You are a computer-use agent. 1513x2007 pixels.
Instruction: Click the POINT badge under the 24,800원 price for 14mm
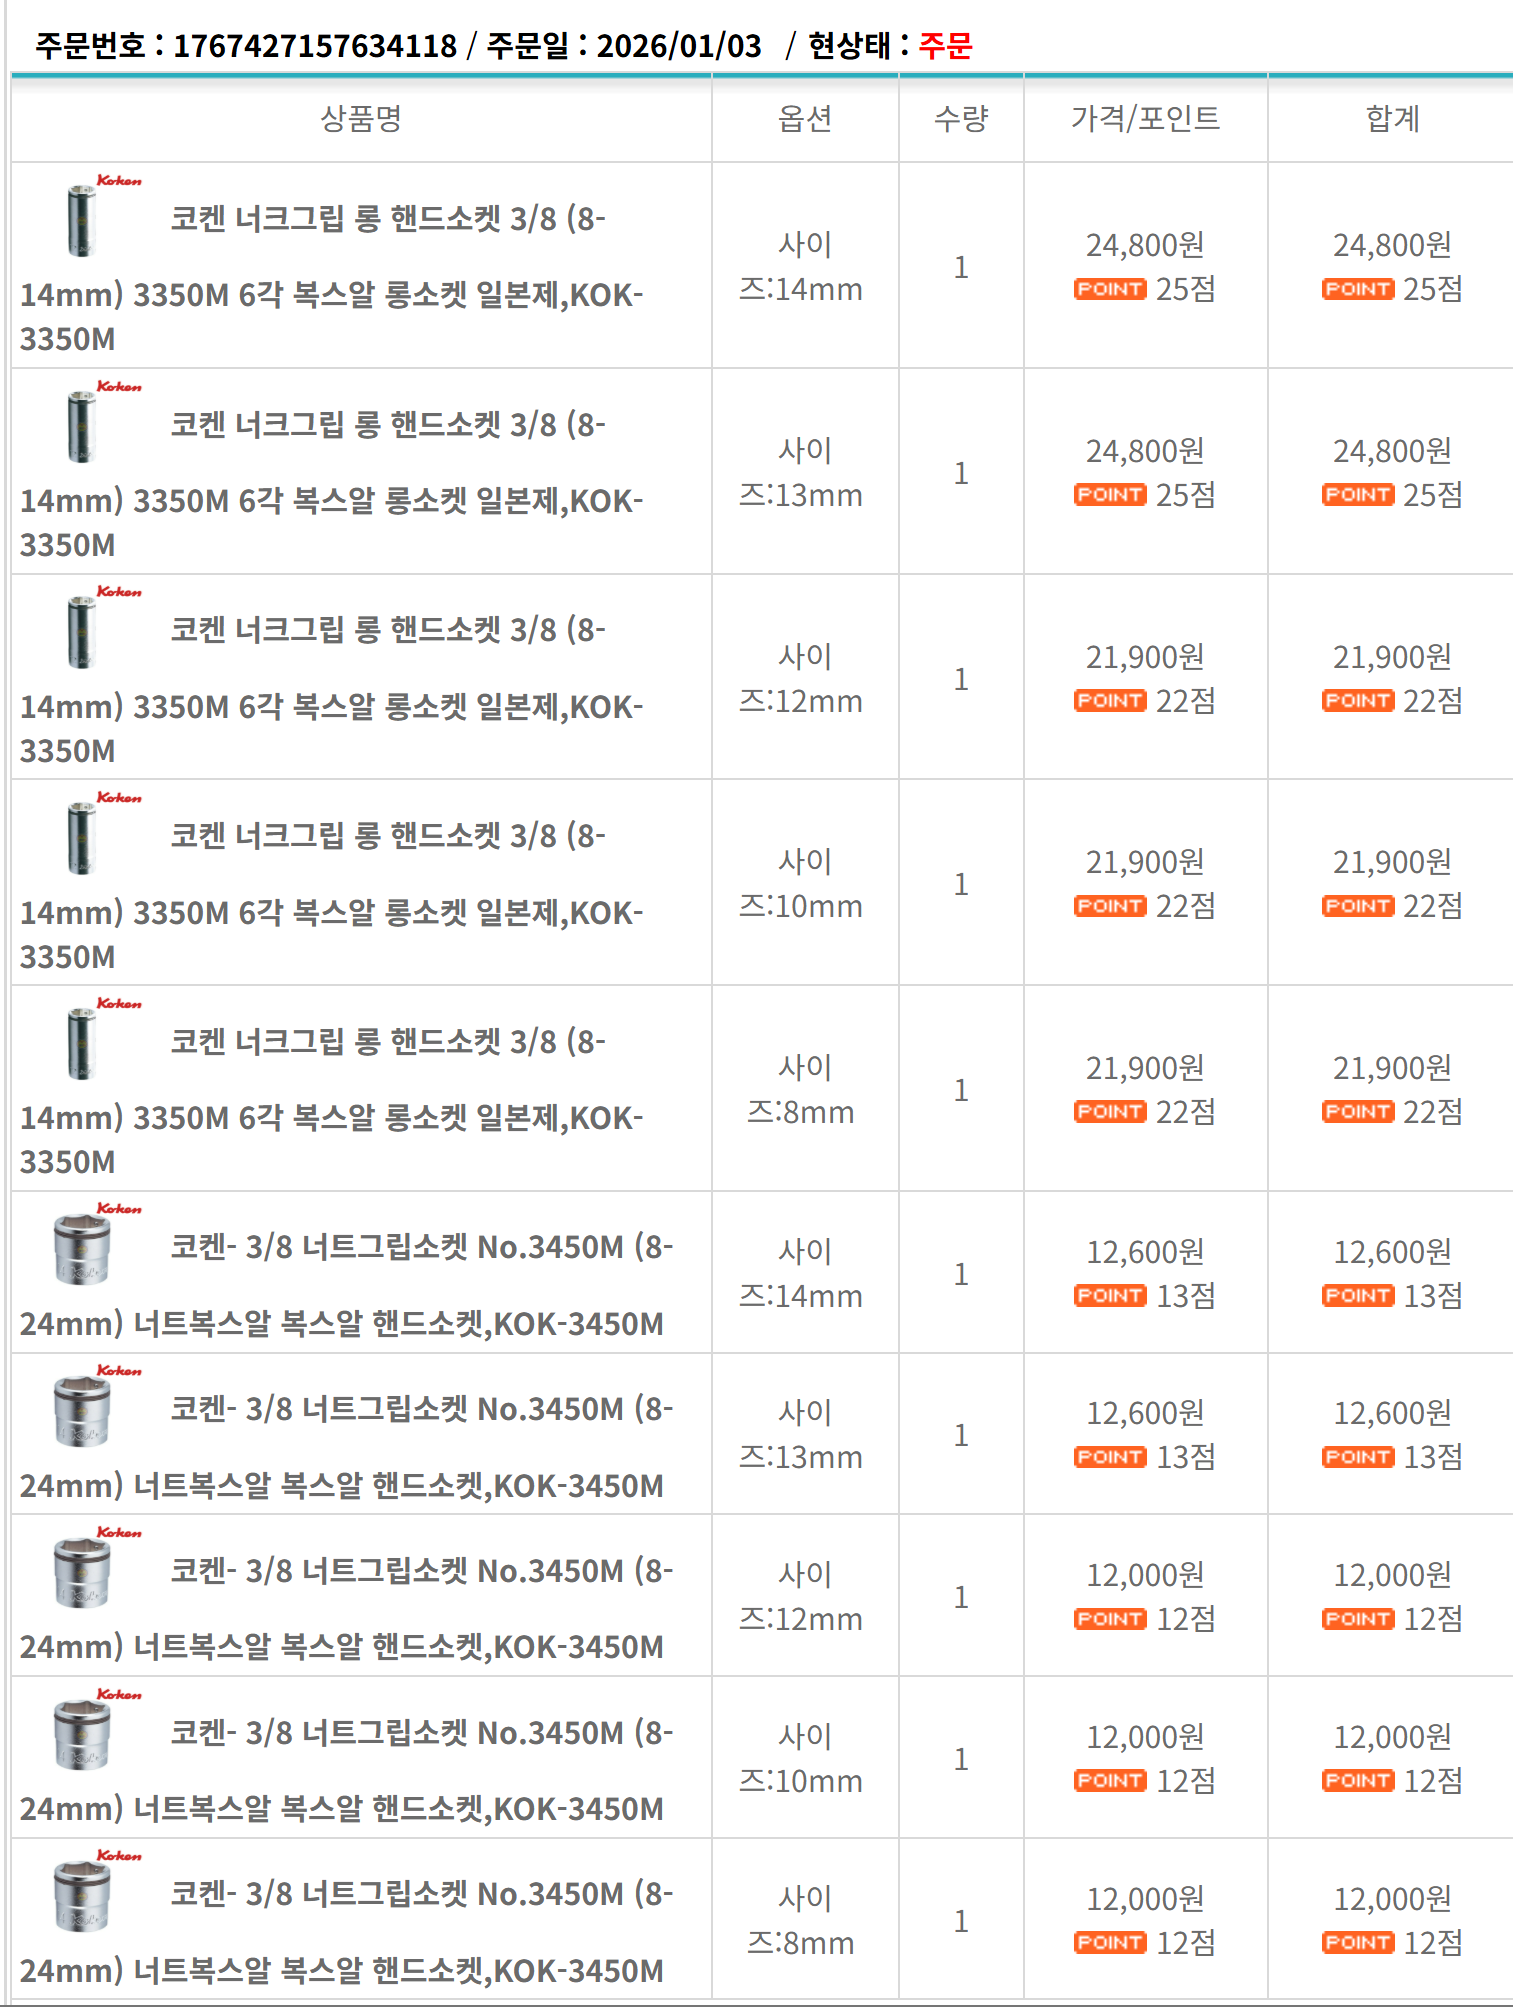coord(1109,289)
